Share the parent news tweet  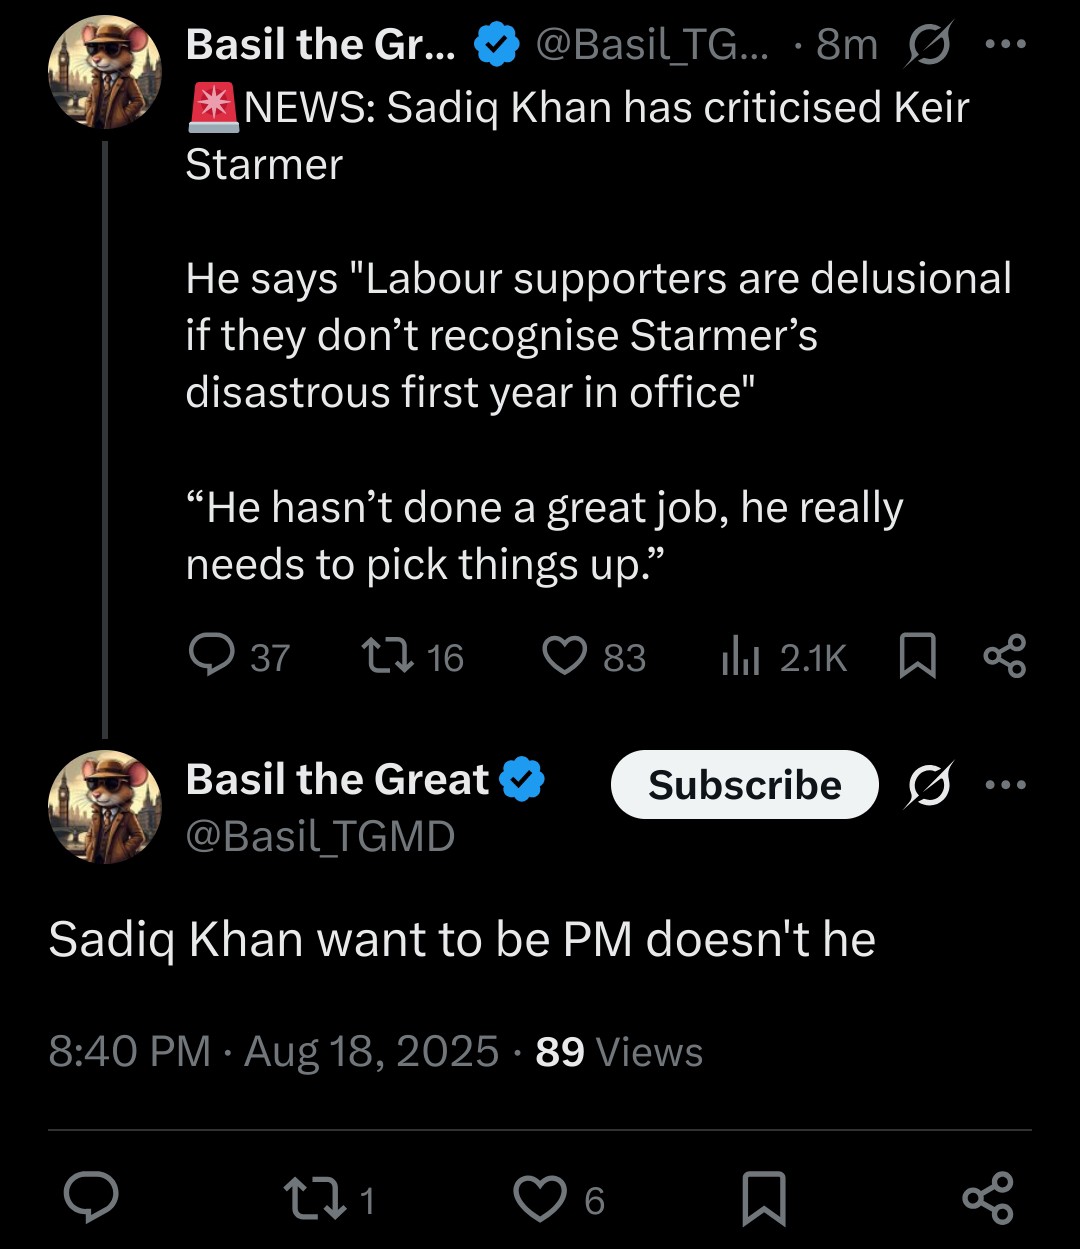[1005, 657]
